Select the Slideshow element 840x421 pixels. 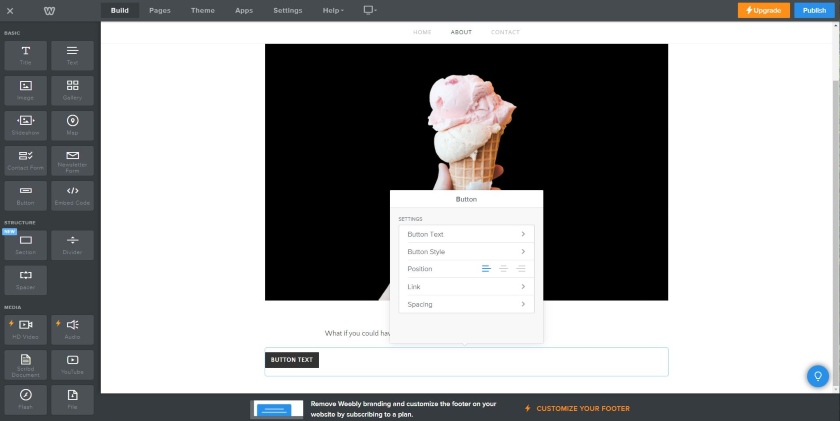(25, 126)
